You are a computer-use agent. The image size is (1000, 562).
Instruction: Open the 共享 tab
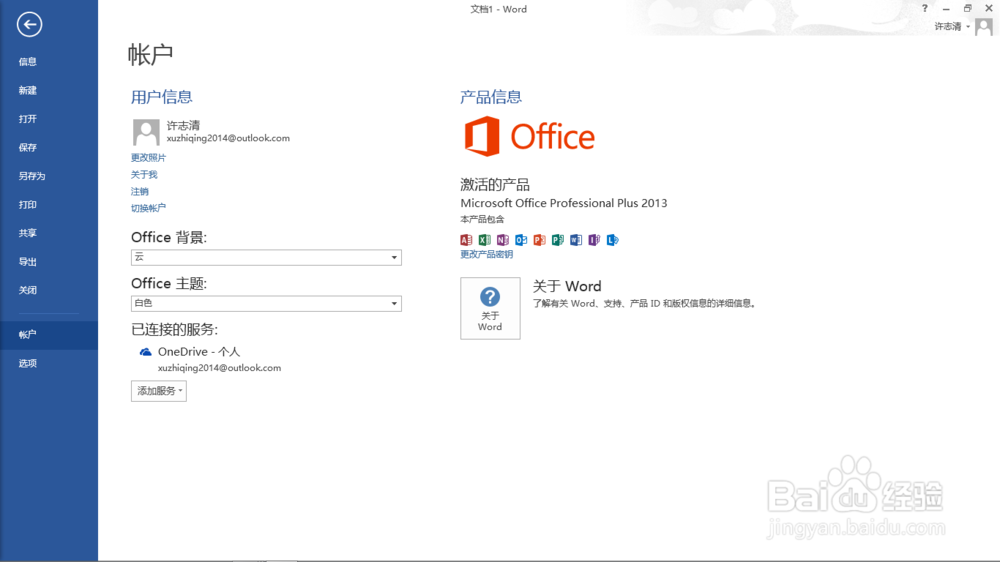pyautogui.click(x=49, y=233)
